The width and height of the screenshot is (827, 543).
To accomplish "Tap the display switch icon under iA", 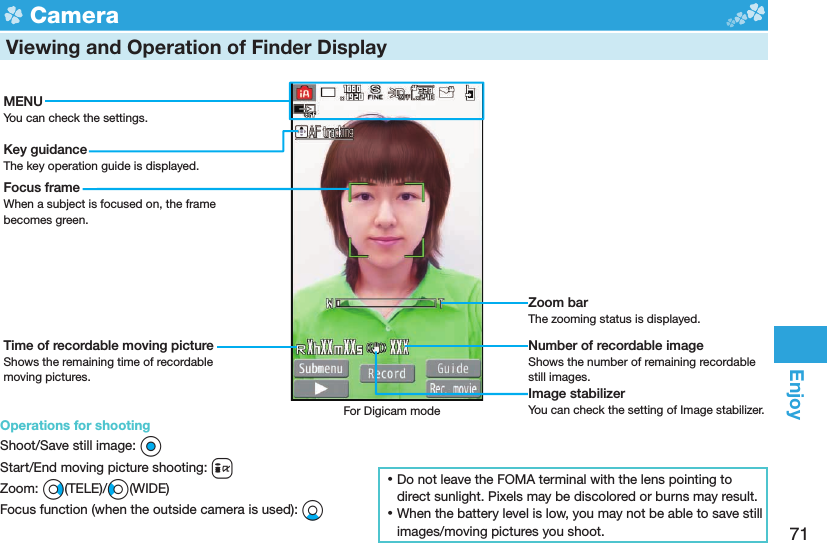I will click(304, 110).
